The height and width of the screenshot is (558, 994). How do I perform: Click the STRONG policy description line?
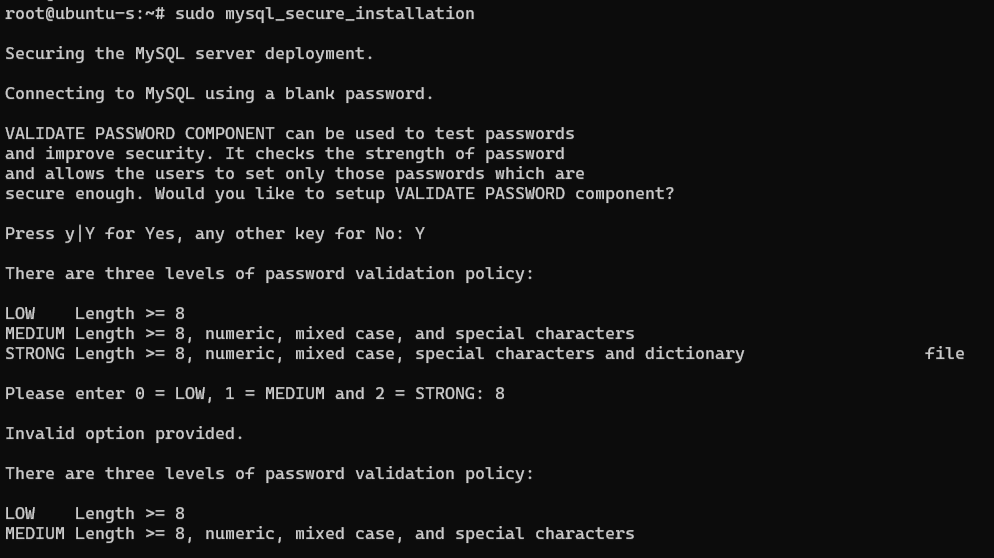pos(374,354)
